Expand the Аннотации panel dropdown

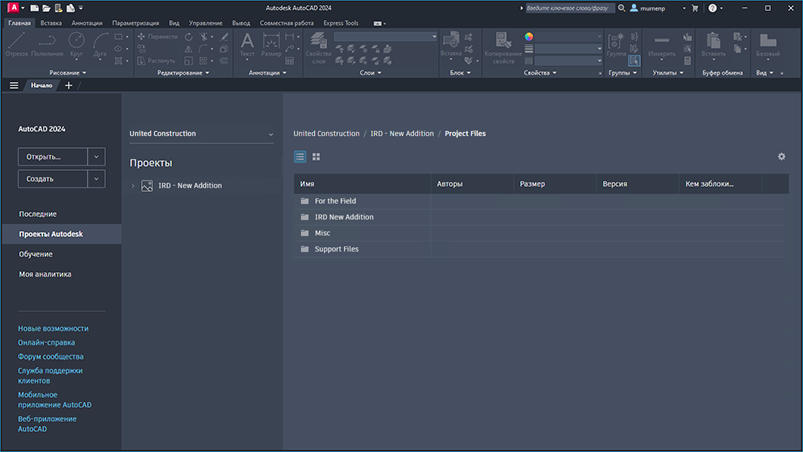[x=267, y=73]
